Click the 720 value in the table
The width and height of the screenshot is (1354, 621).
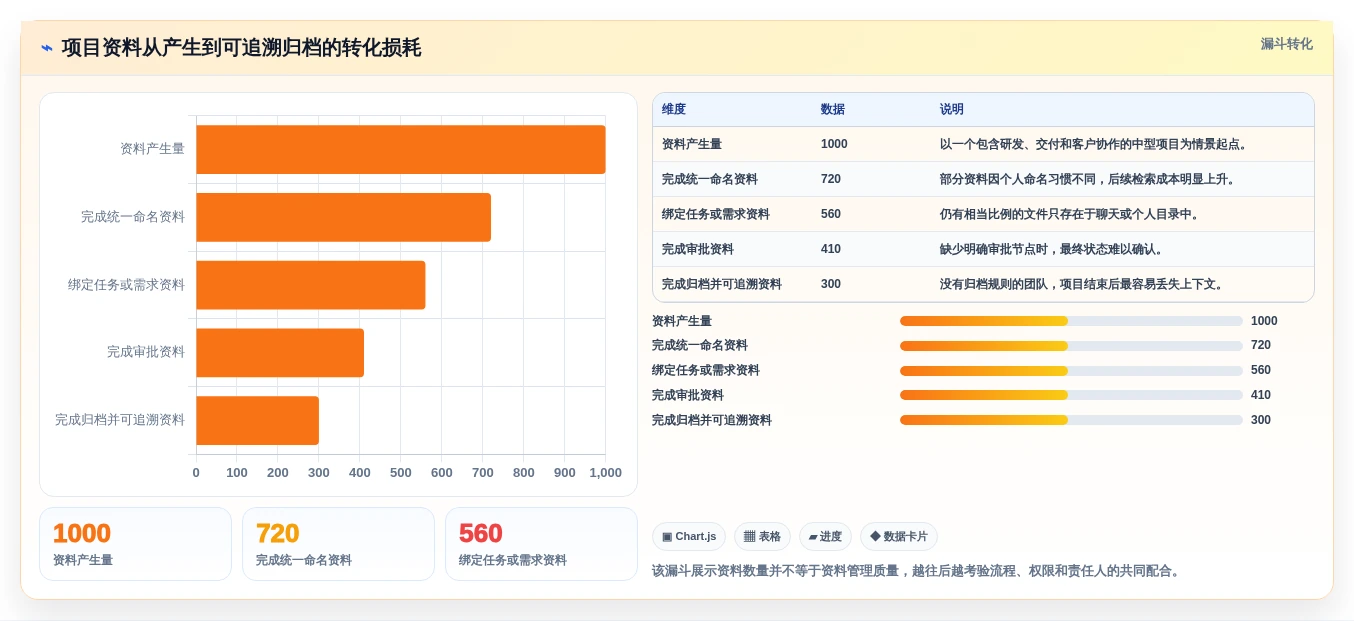tap(831, 179)
